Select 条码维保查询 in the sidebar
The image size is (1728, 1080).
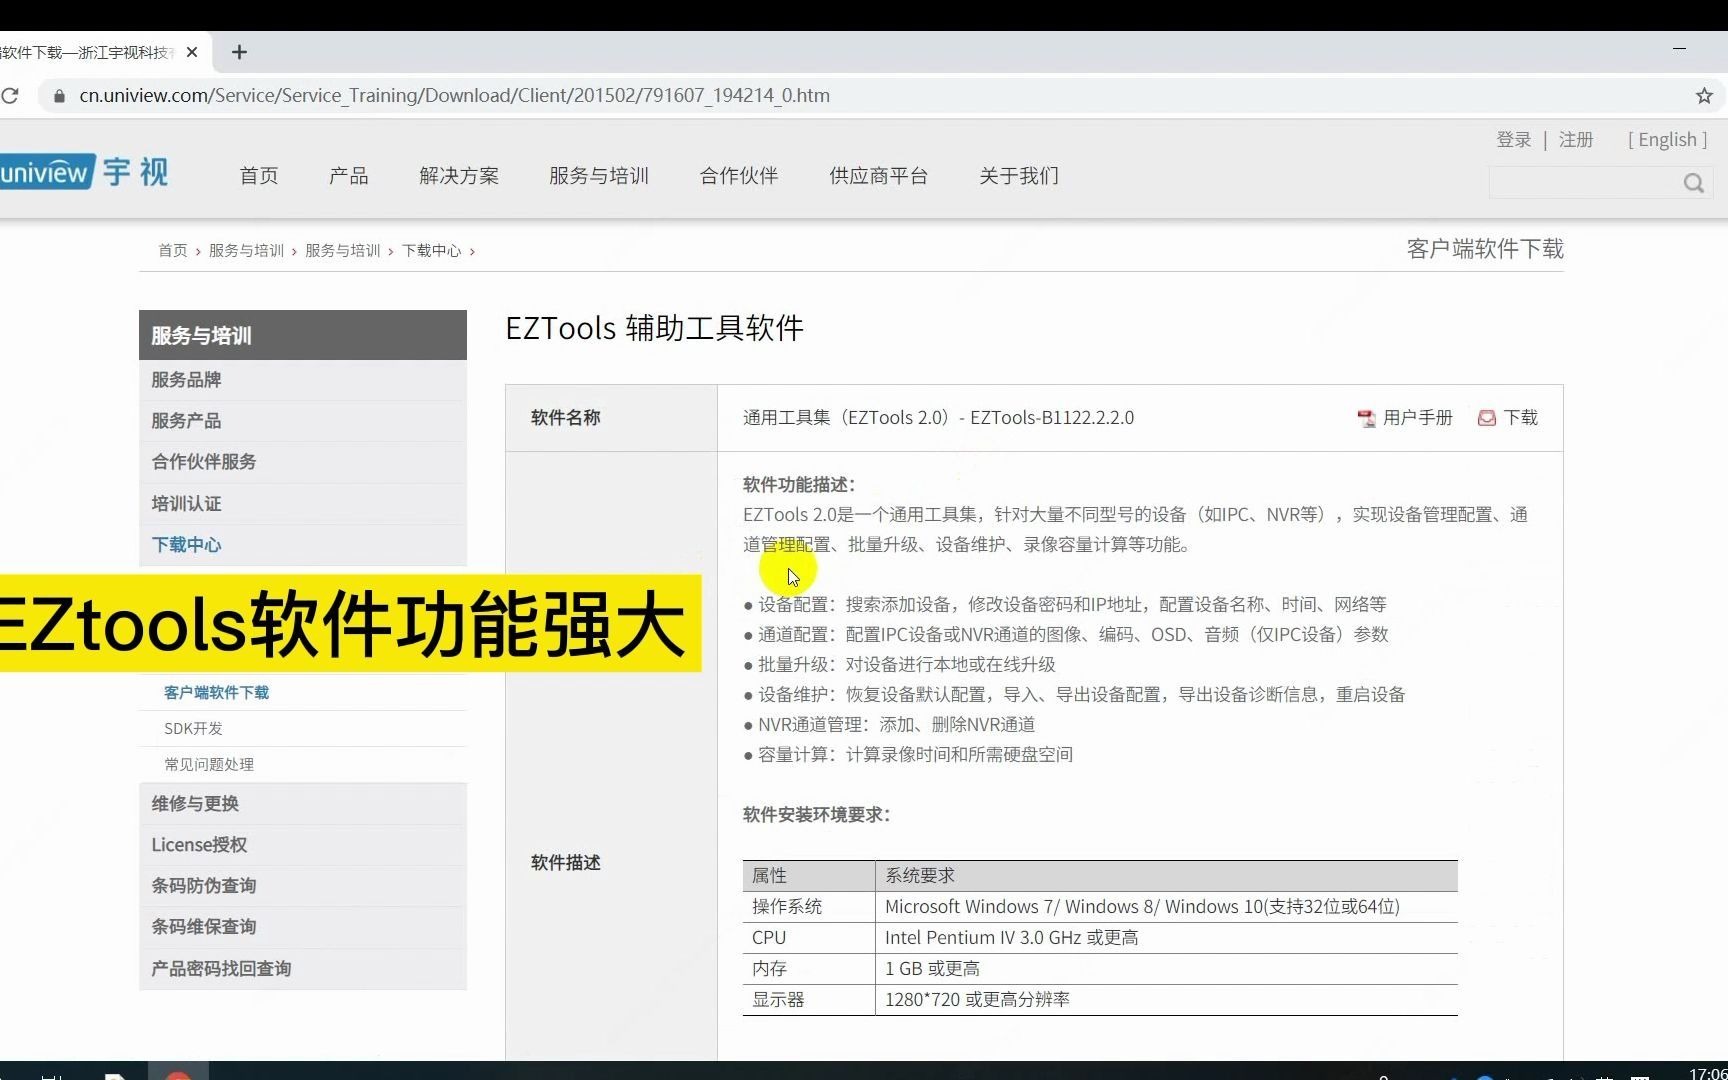tap(303, 927)
